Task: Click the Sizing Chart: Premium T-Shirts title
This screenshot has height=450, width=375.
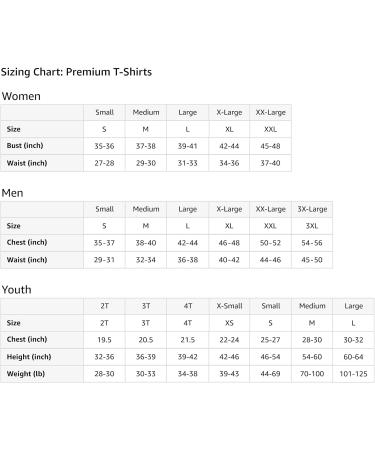Action: coord(76,72)
